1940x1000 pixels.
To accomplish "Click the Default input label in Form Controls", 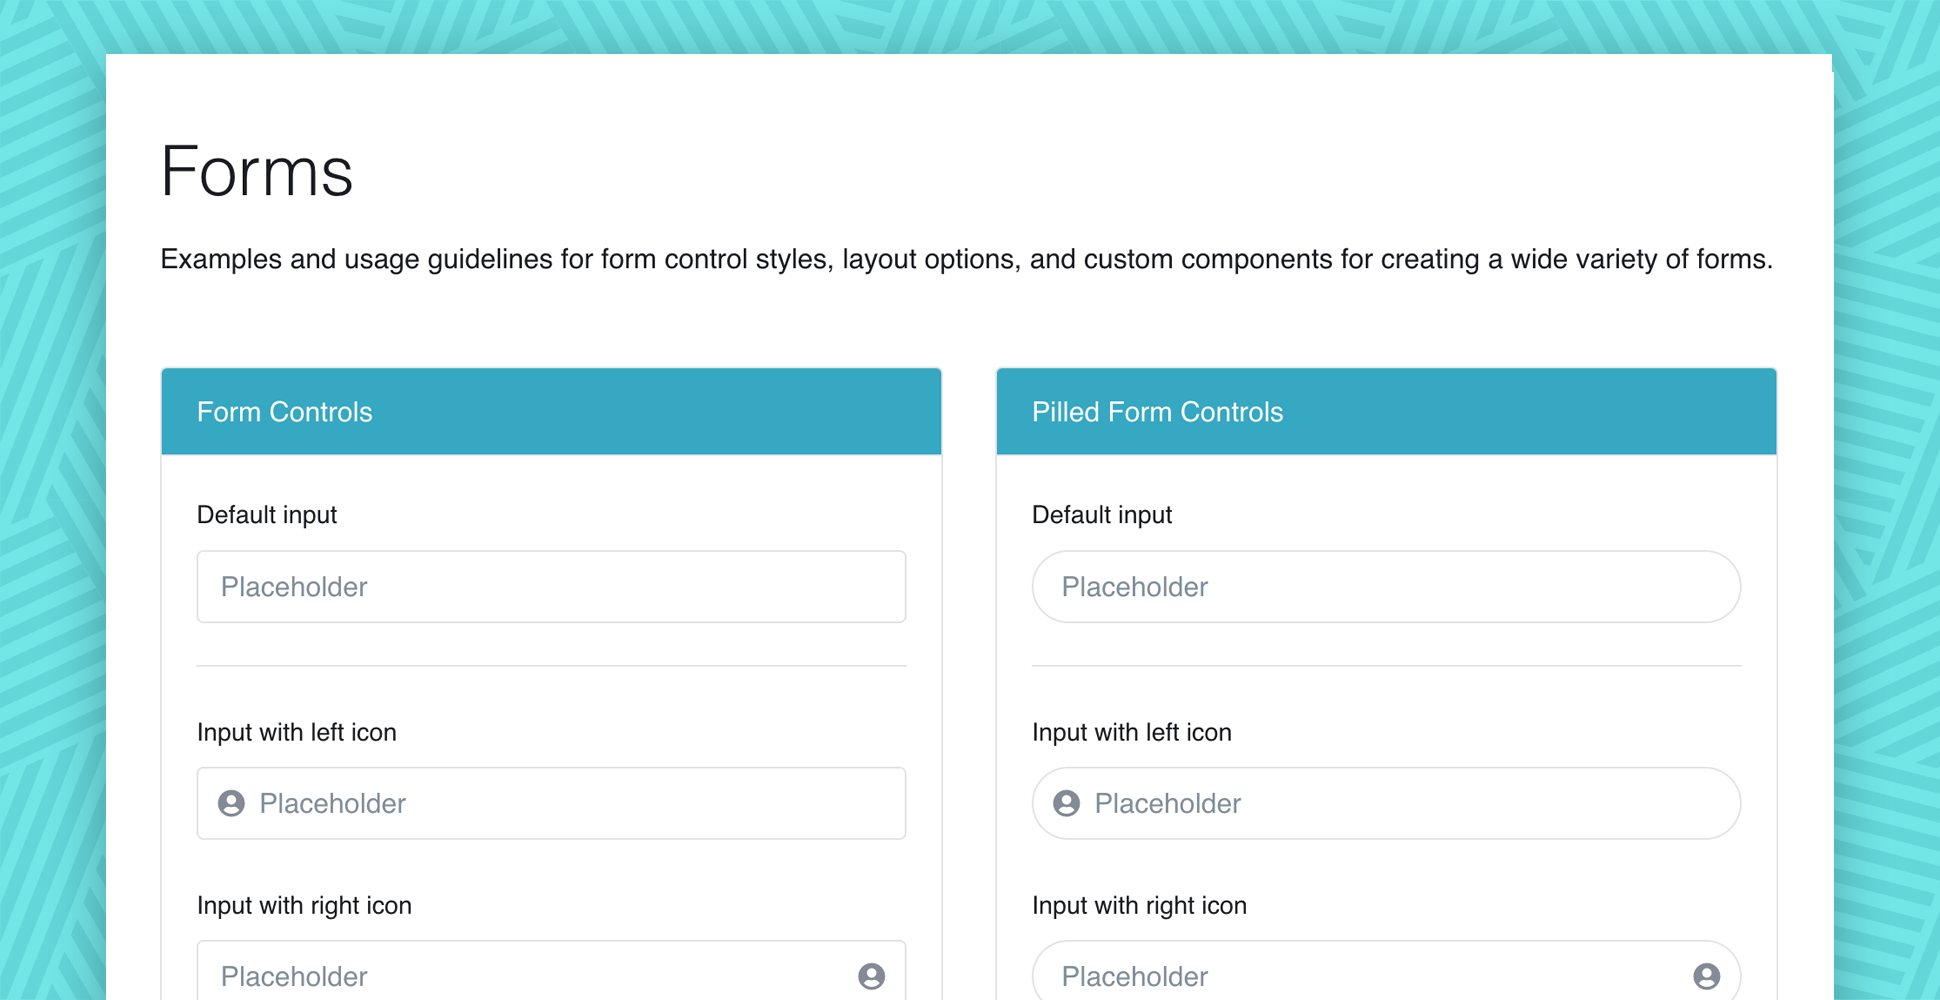I will 267,515.
